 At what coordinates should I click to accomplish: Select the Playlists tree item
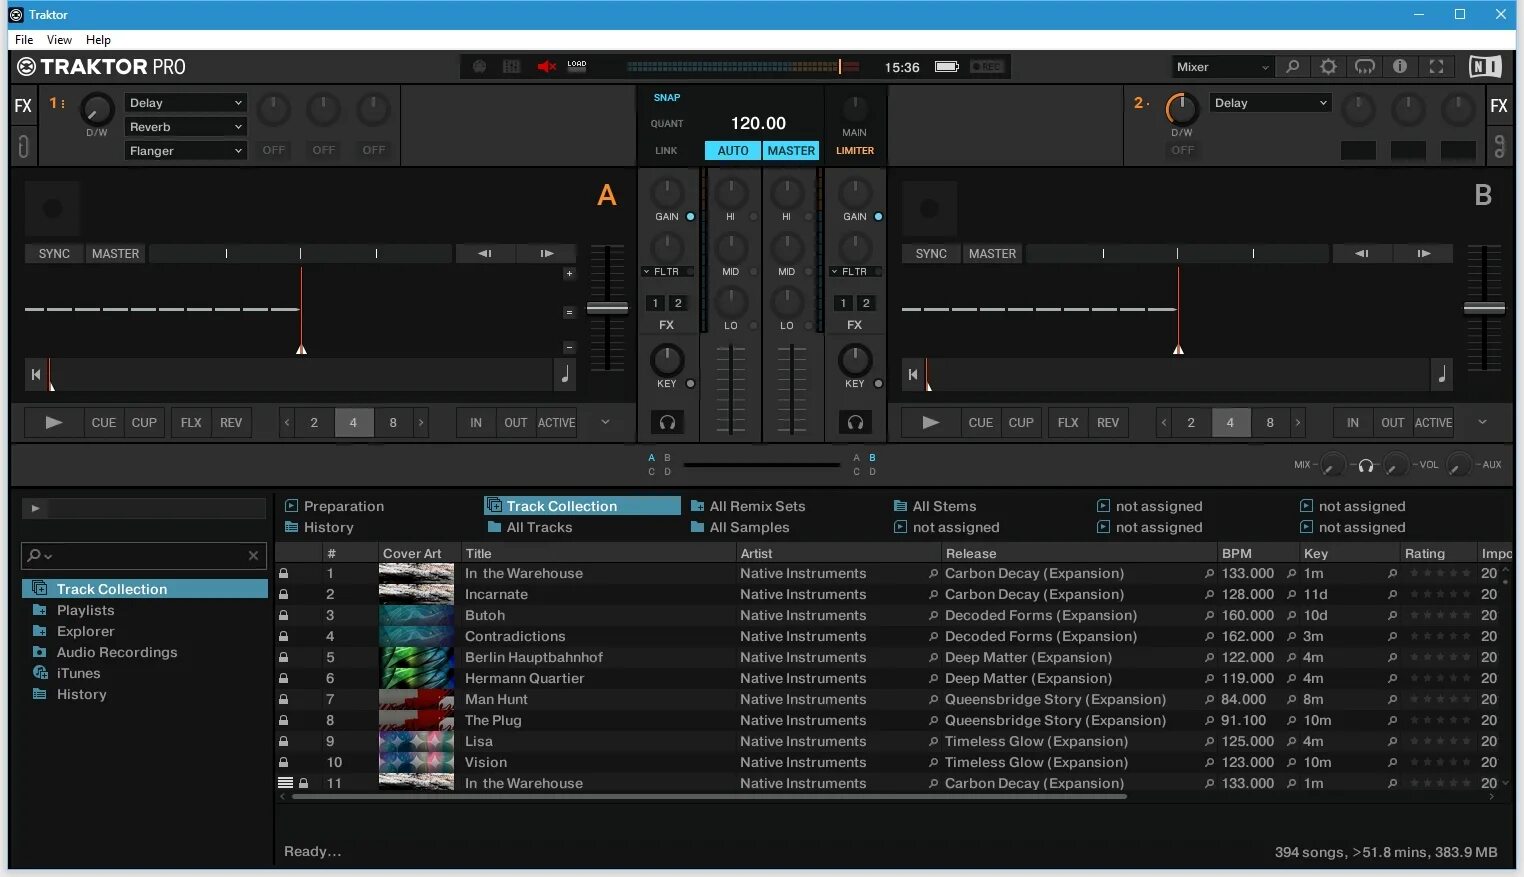pos(86,610)
